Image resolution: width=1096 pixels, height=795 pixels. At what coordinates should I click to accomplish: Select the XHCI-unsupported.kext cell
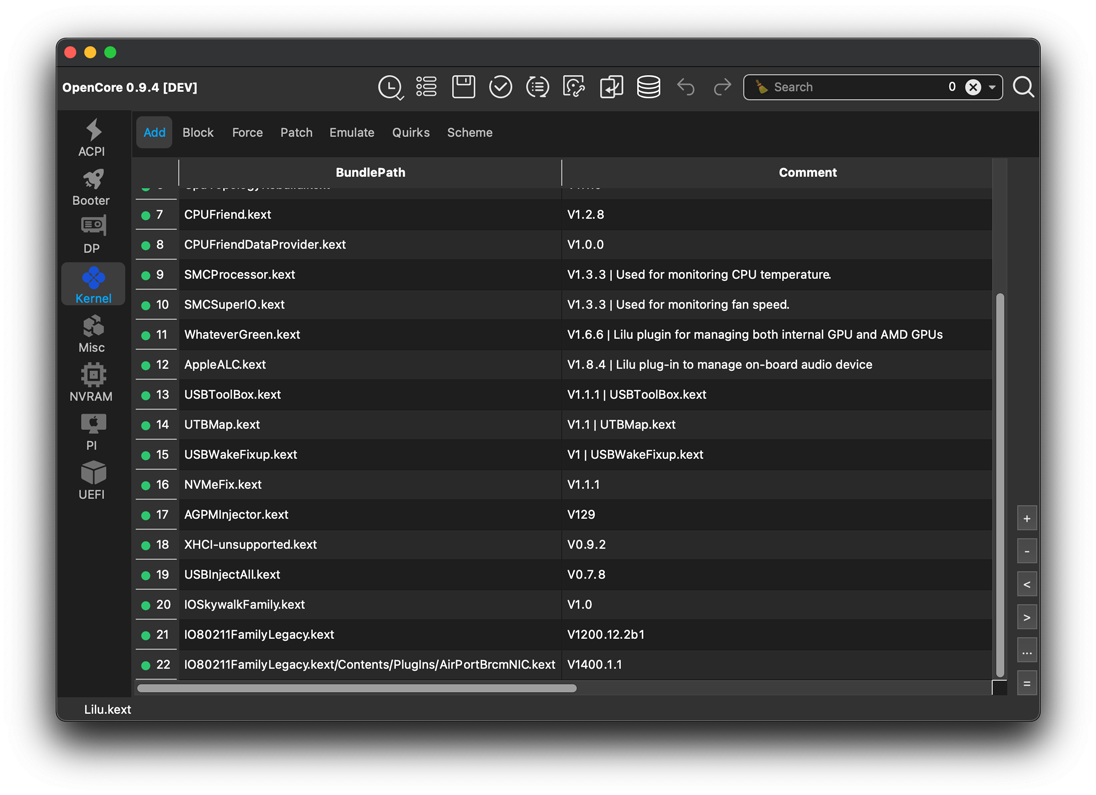click(x=370, y=545)
